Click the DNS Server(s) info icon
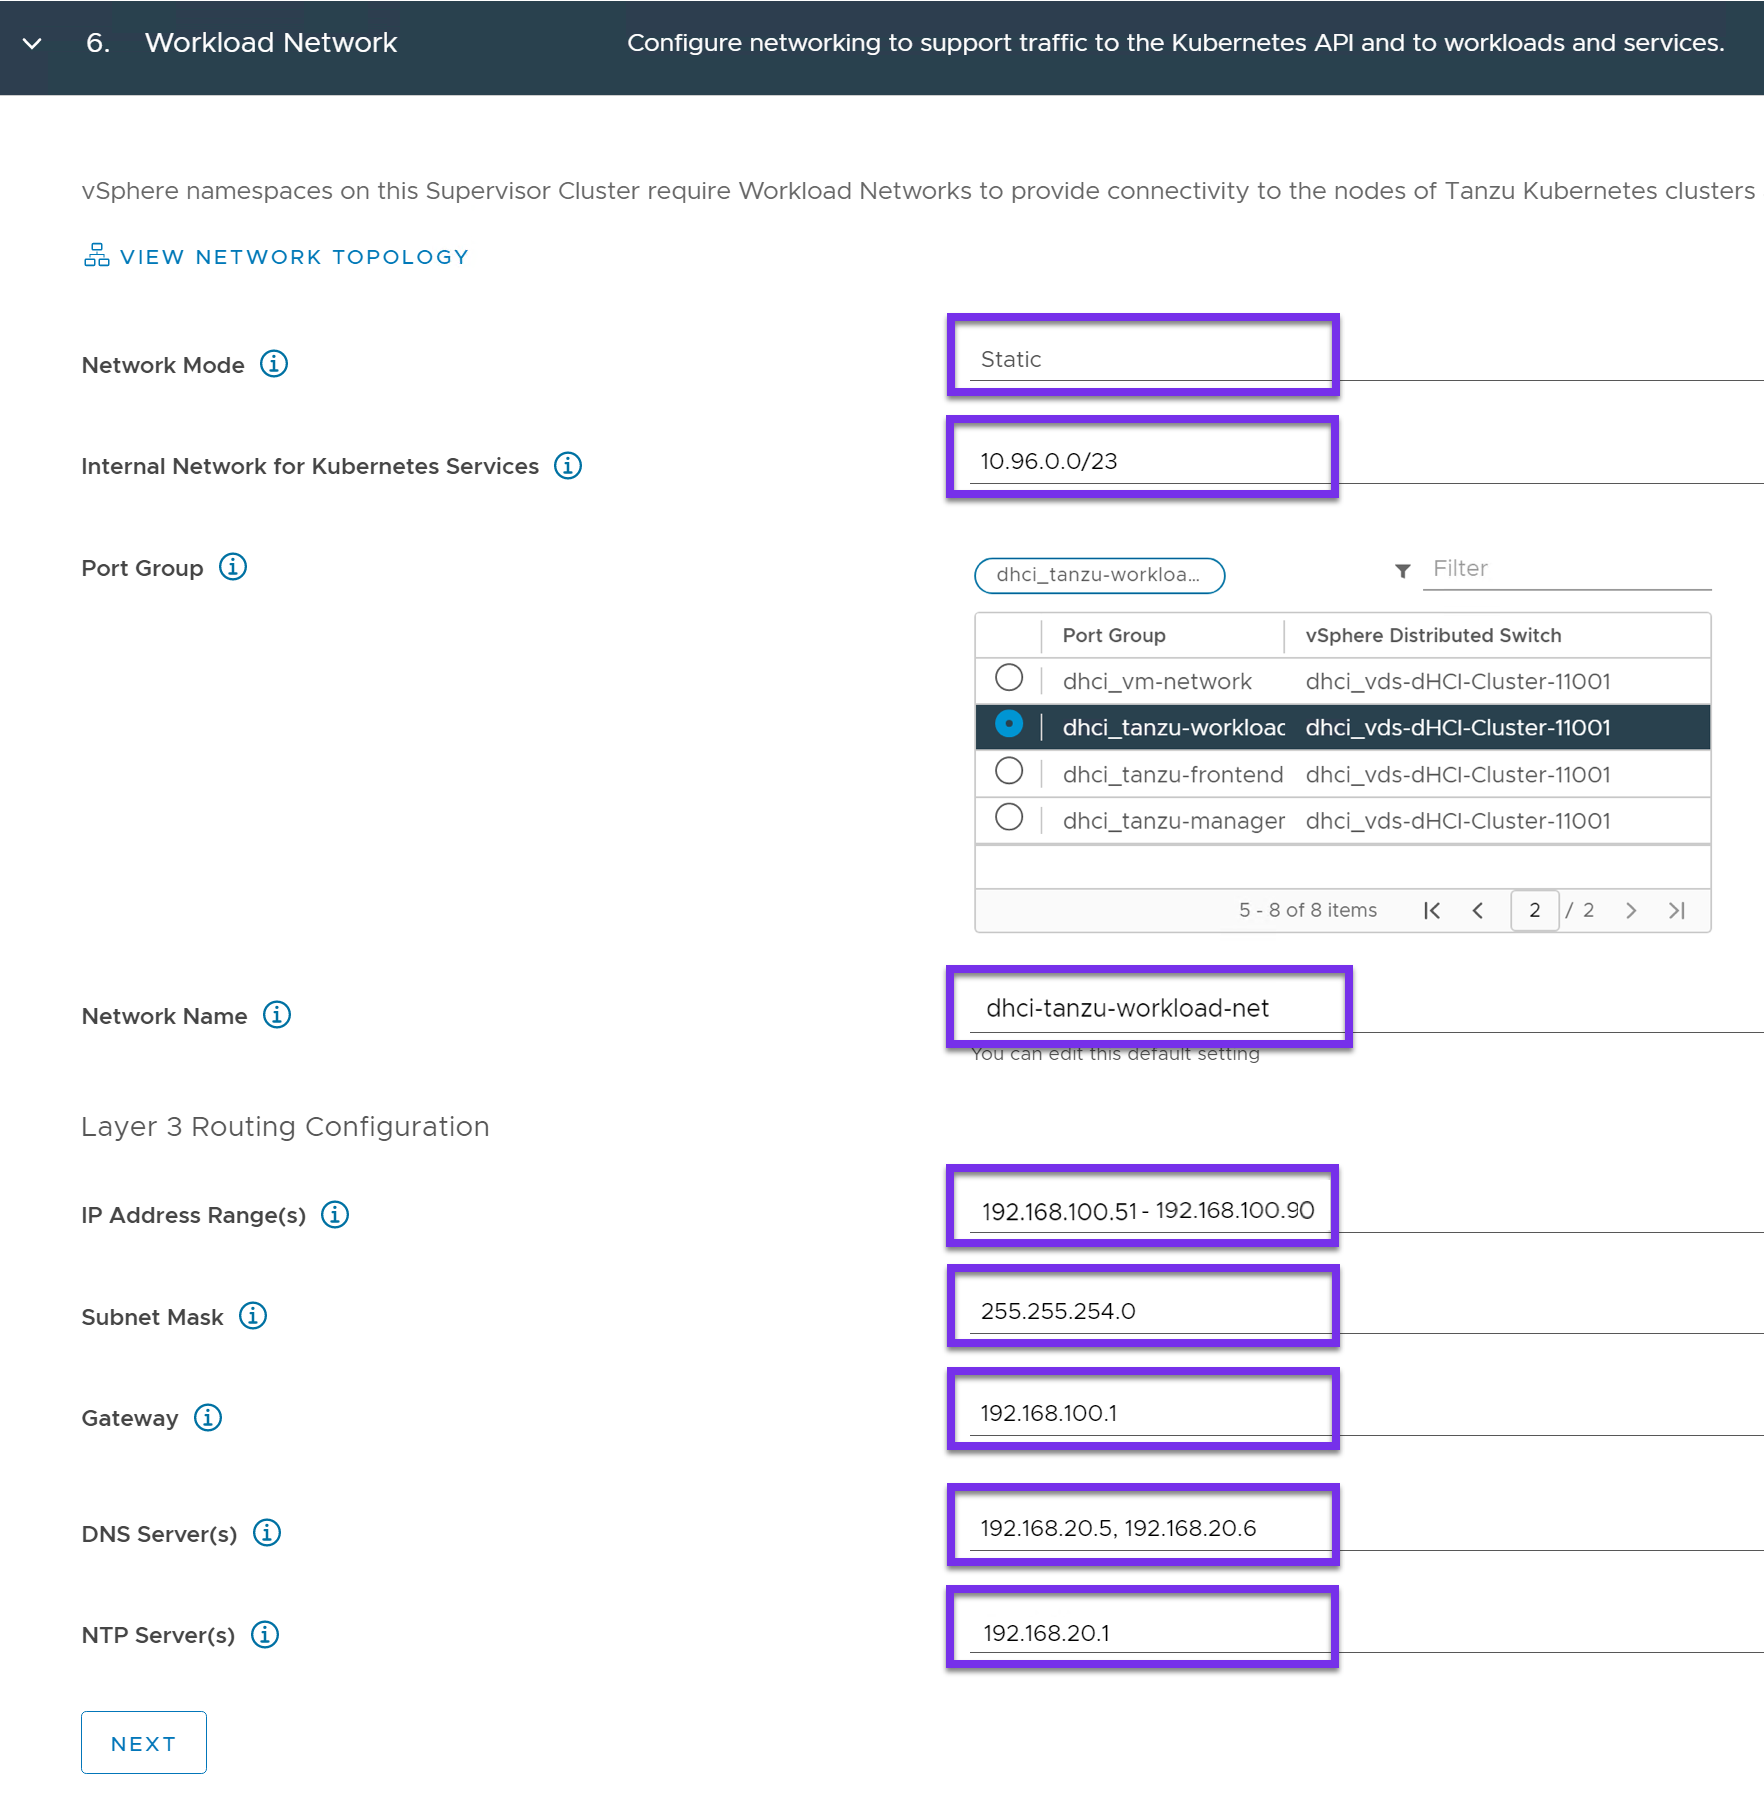The height and width of the screenshot is (1804, 1764). click(267, 1533)
